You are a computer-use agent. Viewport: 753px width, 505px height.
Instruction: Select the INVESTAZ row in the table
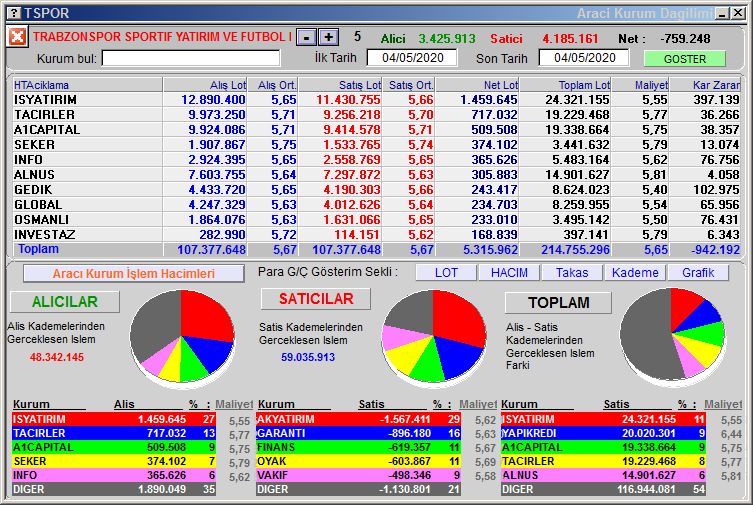click(x=376, y=234)
